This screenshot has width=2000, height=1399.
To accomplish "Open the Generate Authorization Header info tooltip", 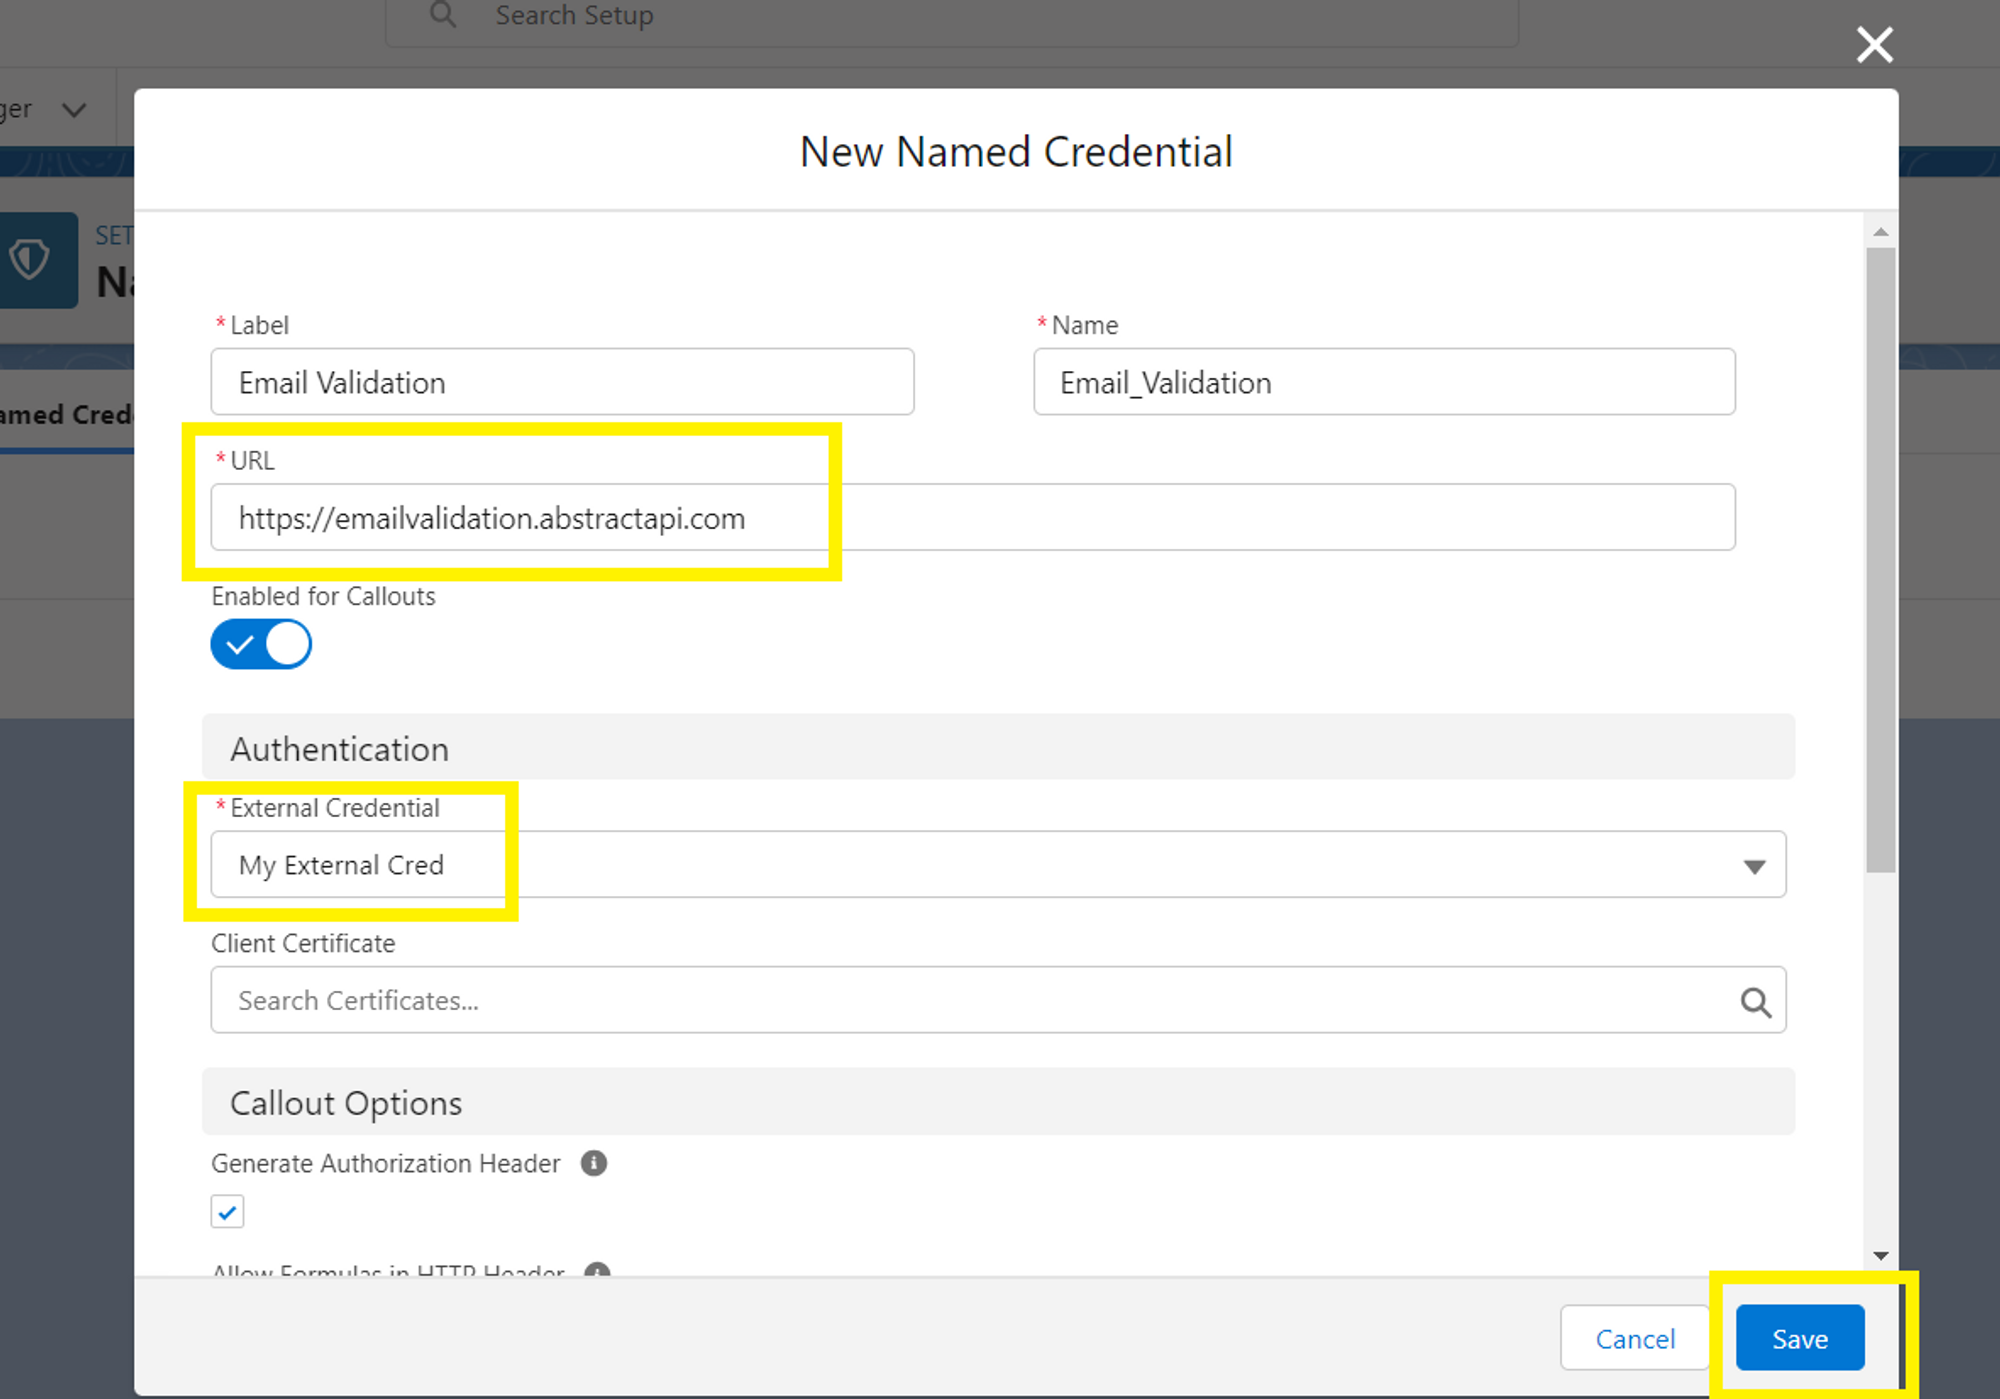I will pos(593,1163).
